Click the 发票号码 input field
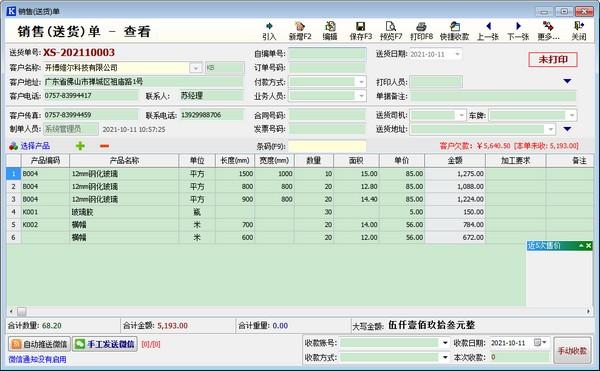600x371 pixels. click(x=327, y=129)
